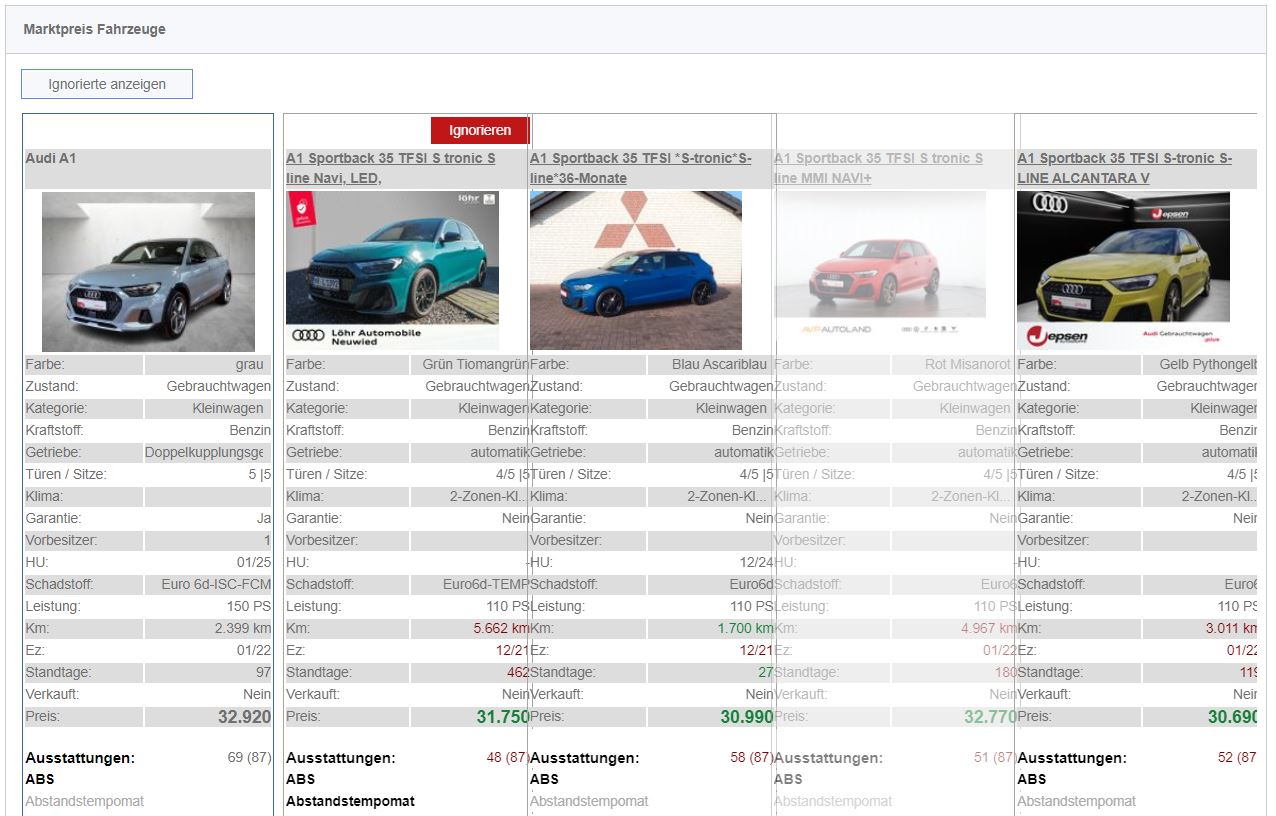The height and width of the screenshot is (816, 1276).
Task: Select the color value "Gelb Pythongelb"
Action: pyautogui.click(x=1208, y=365)
